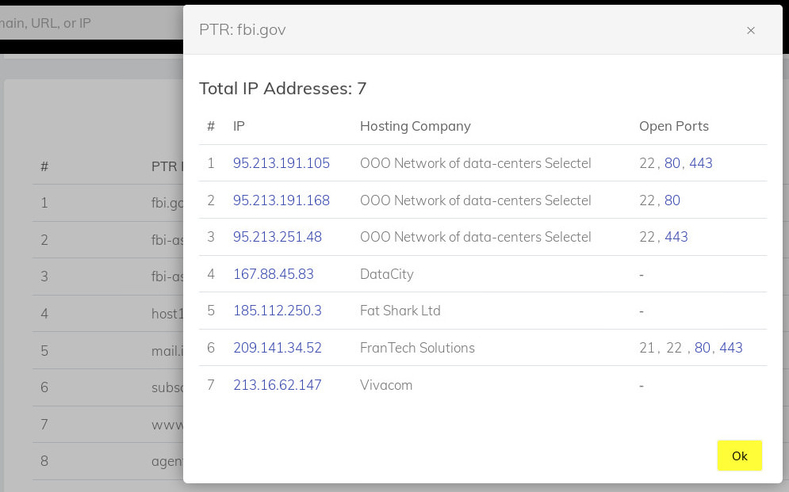Open IP address 95.213.251.48
The height and width of the screenshot is (492, 789).
click(x=277, y=237)
